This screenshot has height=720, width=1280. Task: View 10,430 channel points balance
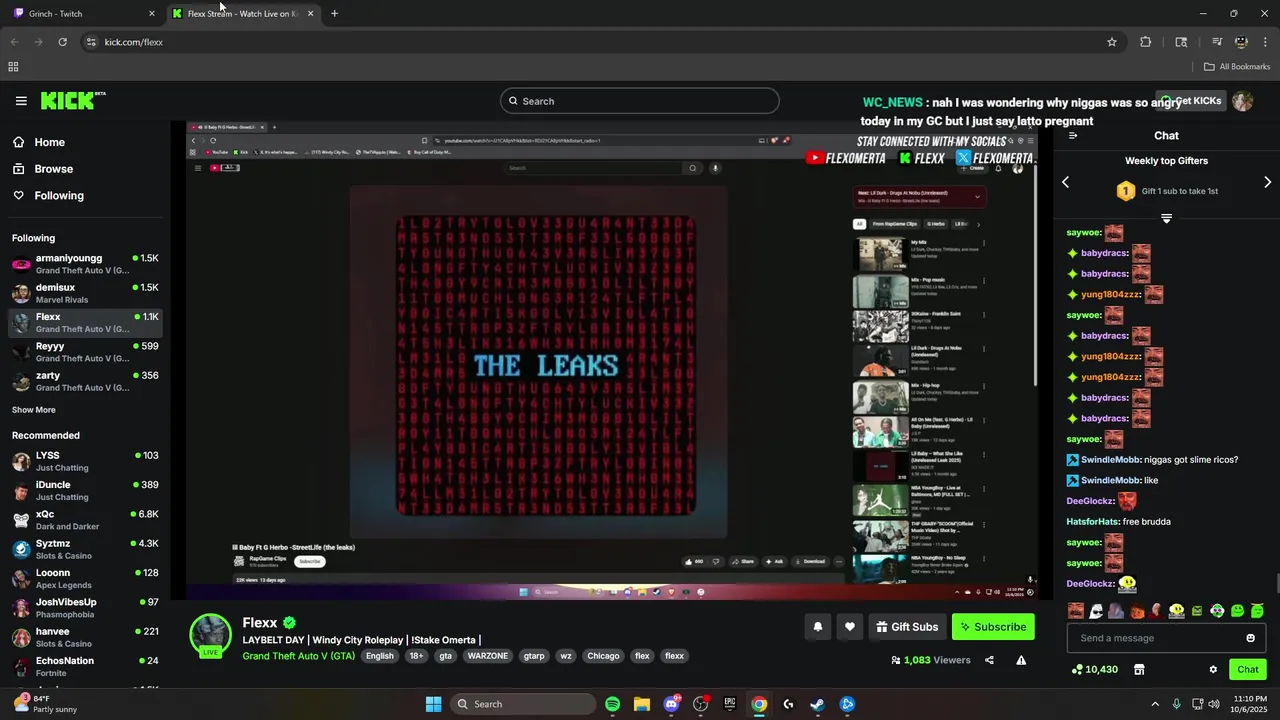point(1094,670)
